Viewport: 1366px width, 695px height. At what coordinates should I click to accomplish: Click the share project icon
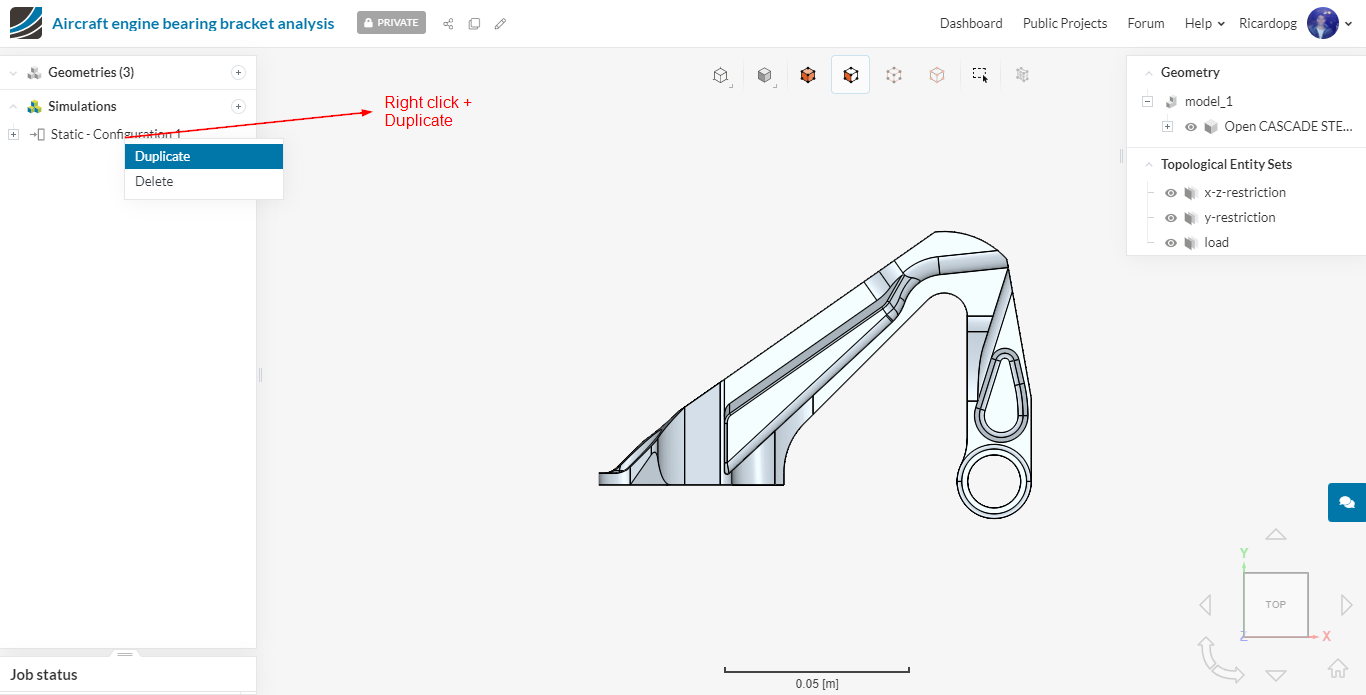448,23
